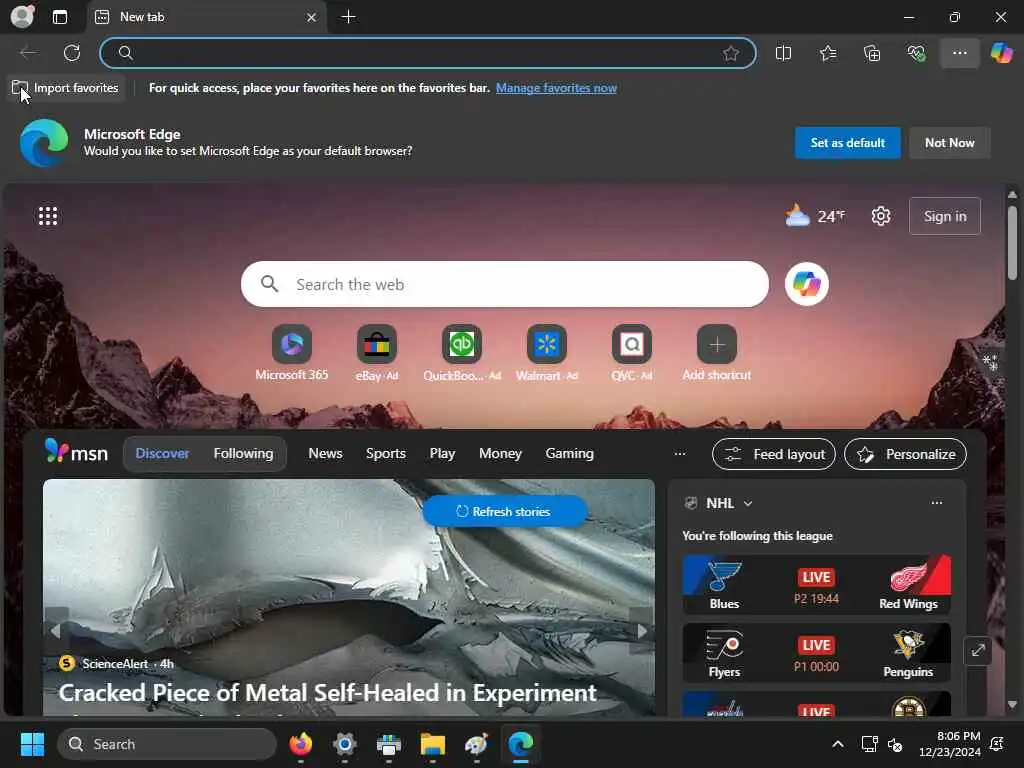Open the NHL card more options
1024x768 pixels.
(936, 503)
